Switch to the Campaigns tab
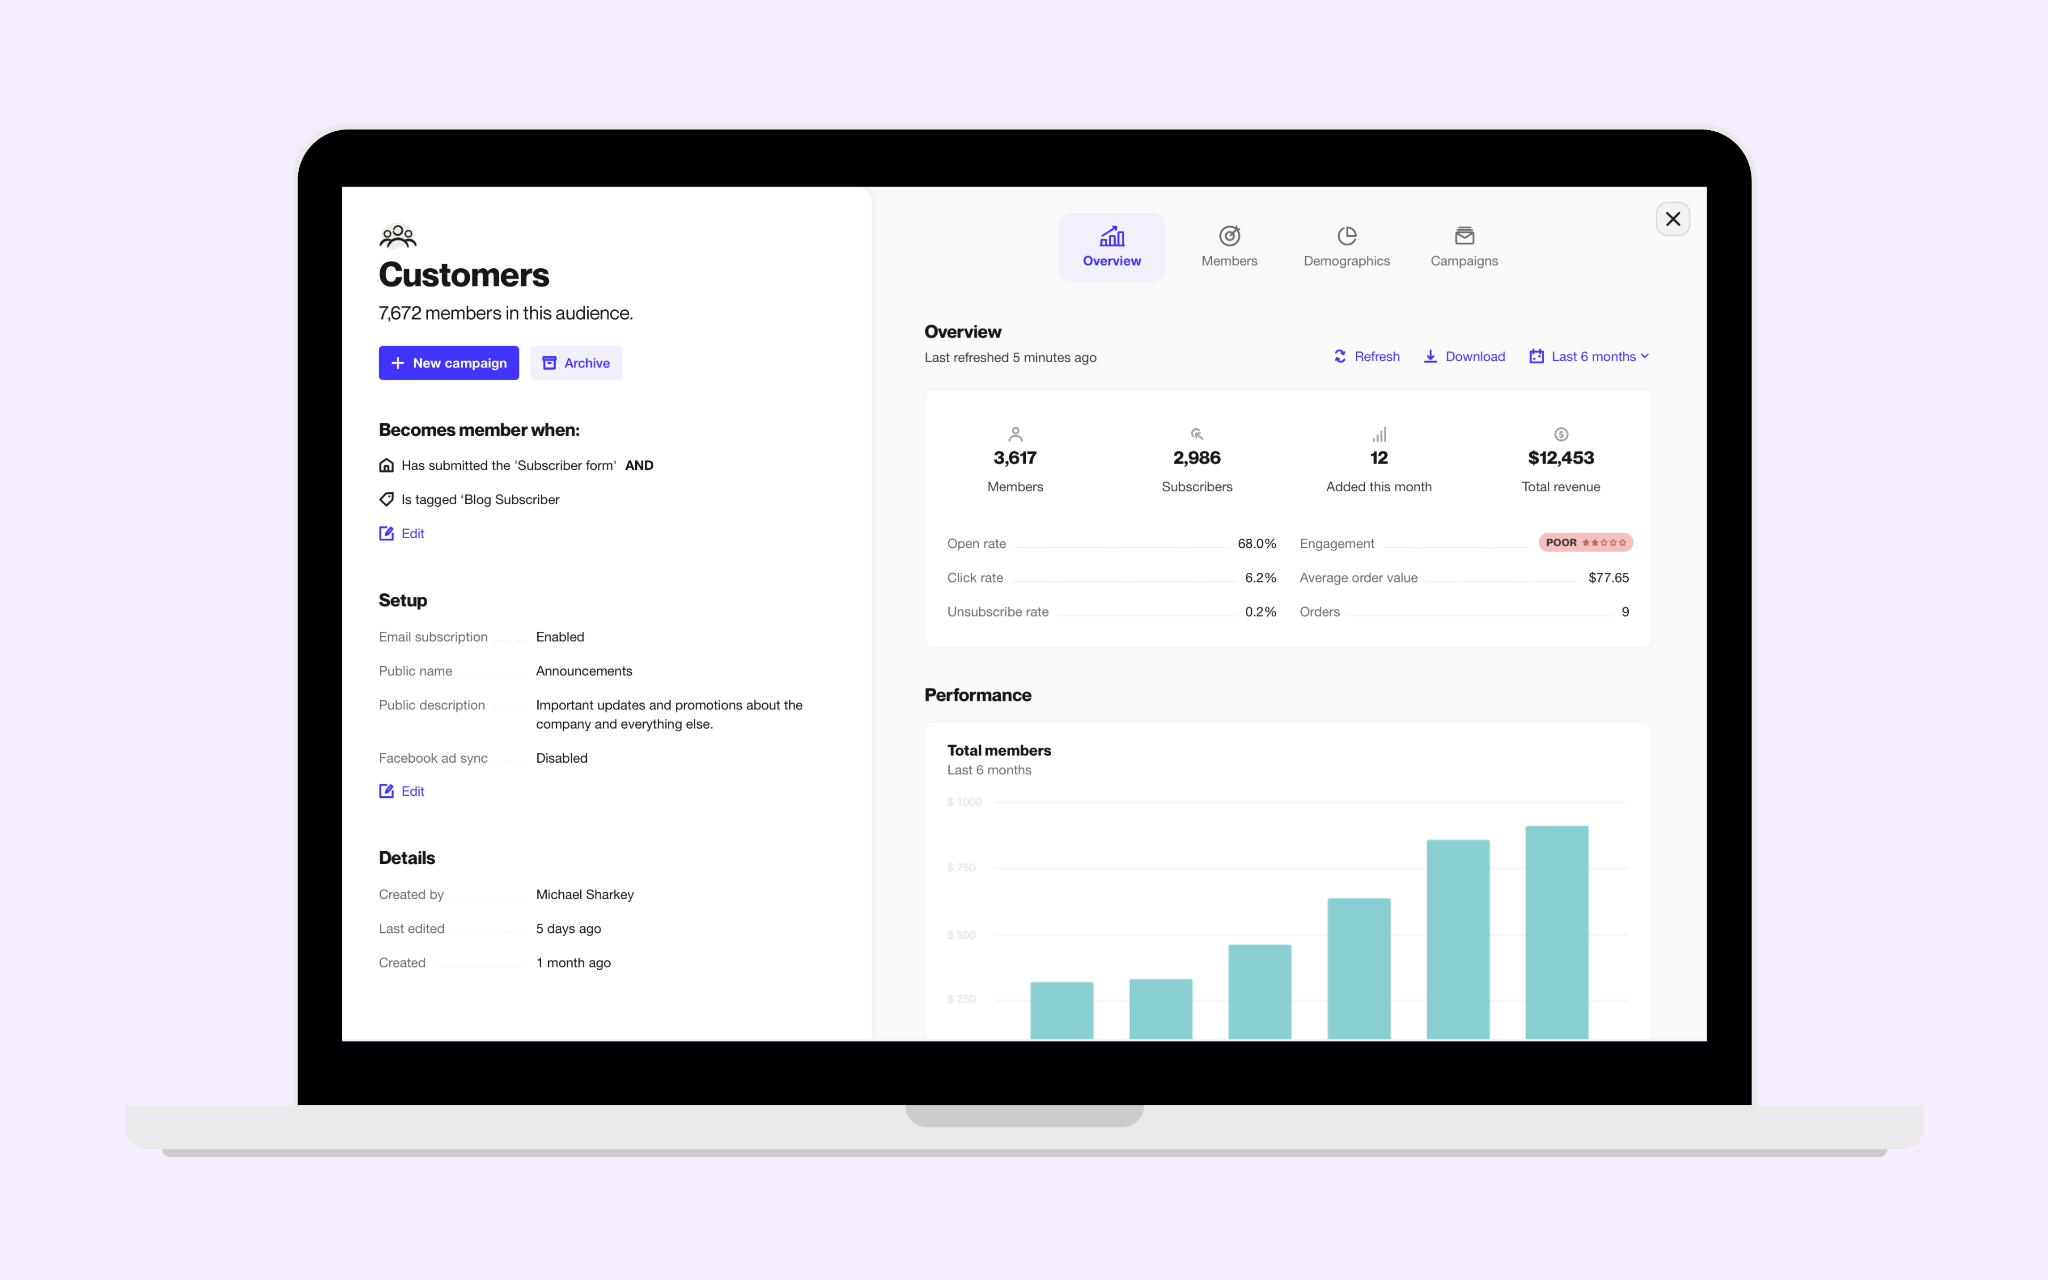The height and width of the screenshot is (1280, 2048). tap(1464, 246)
